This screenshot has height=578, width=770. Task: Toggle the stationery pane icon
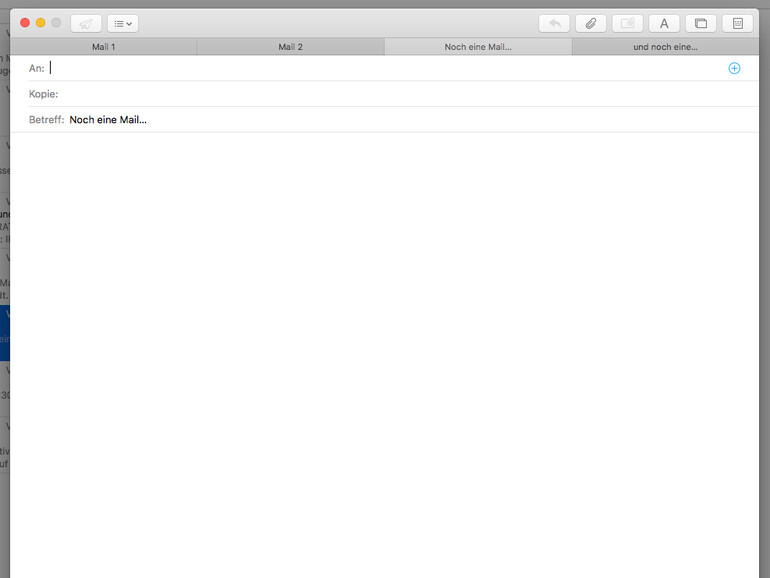click(738, 24)
